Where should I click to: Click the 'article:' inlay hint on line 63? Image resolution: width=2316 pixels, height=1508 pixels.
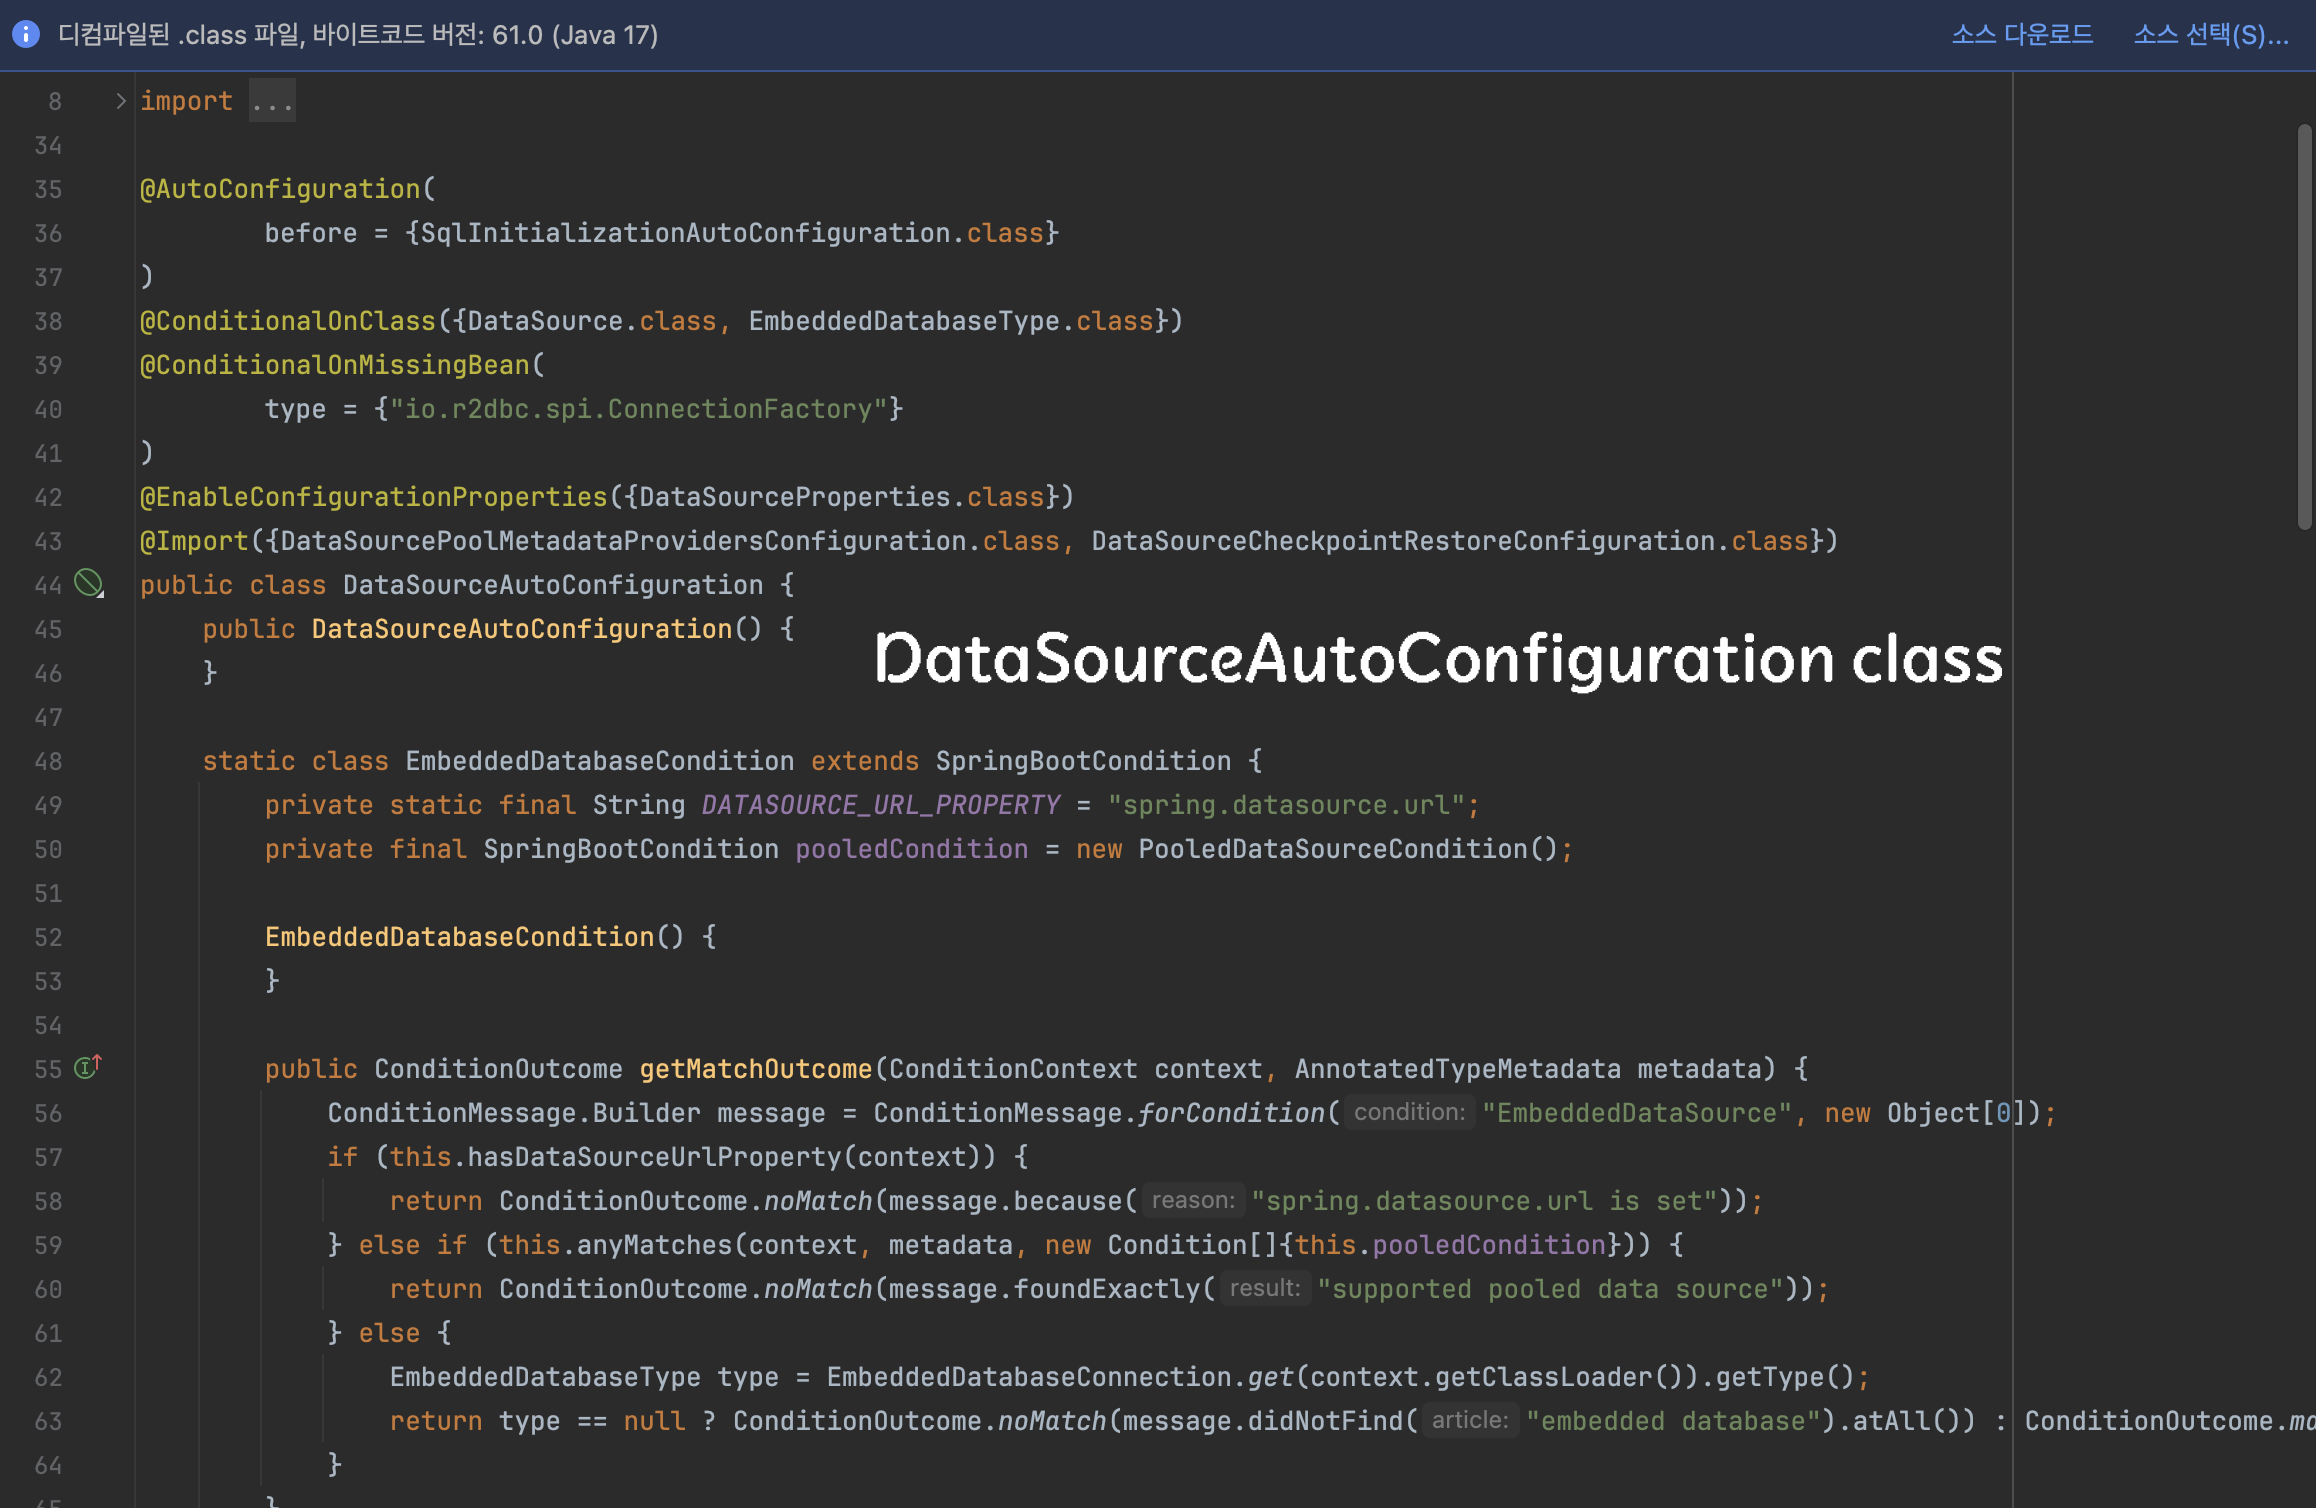(x=1469, y=1420)
